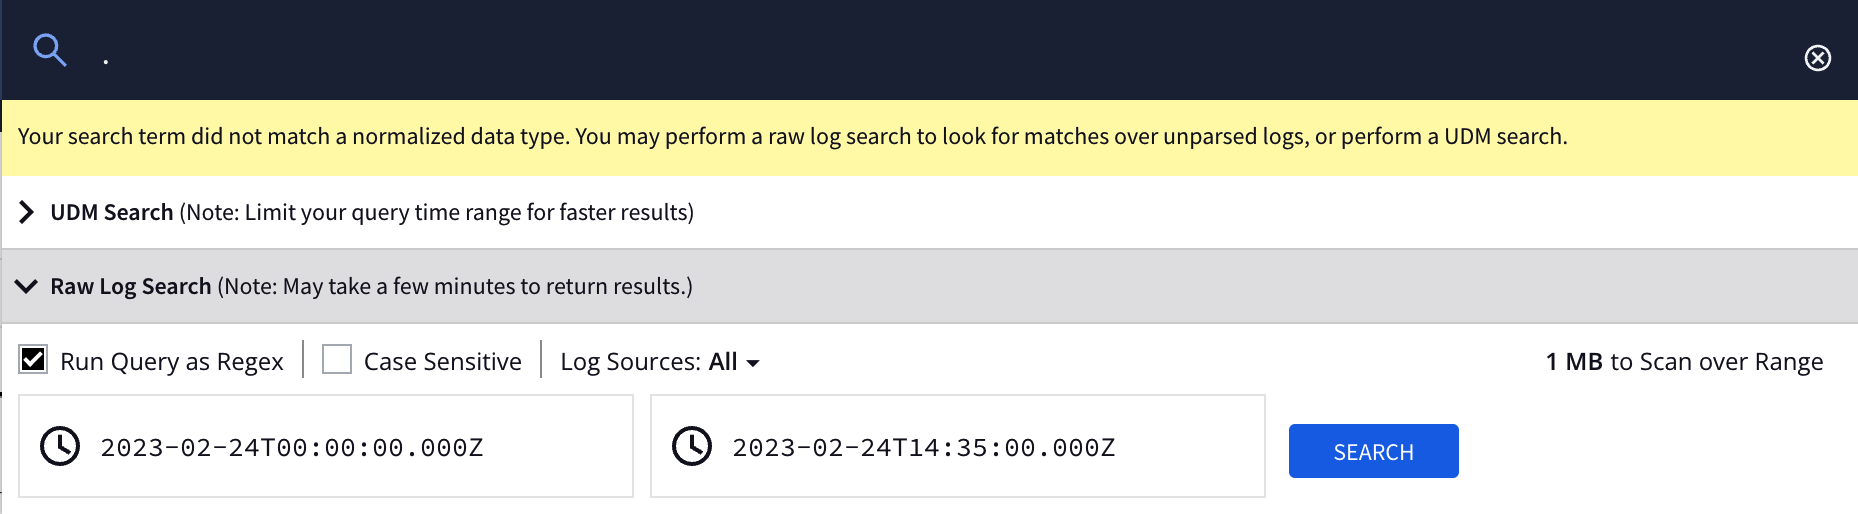Click the 1 MB to Scan text
The width and height of the screenshot is (1858, 514).
(1684, 361)
